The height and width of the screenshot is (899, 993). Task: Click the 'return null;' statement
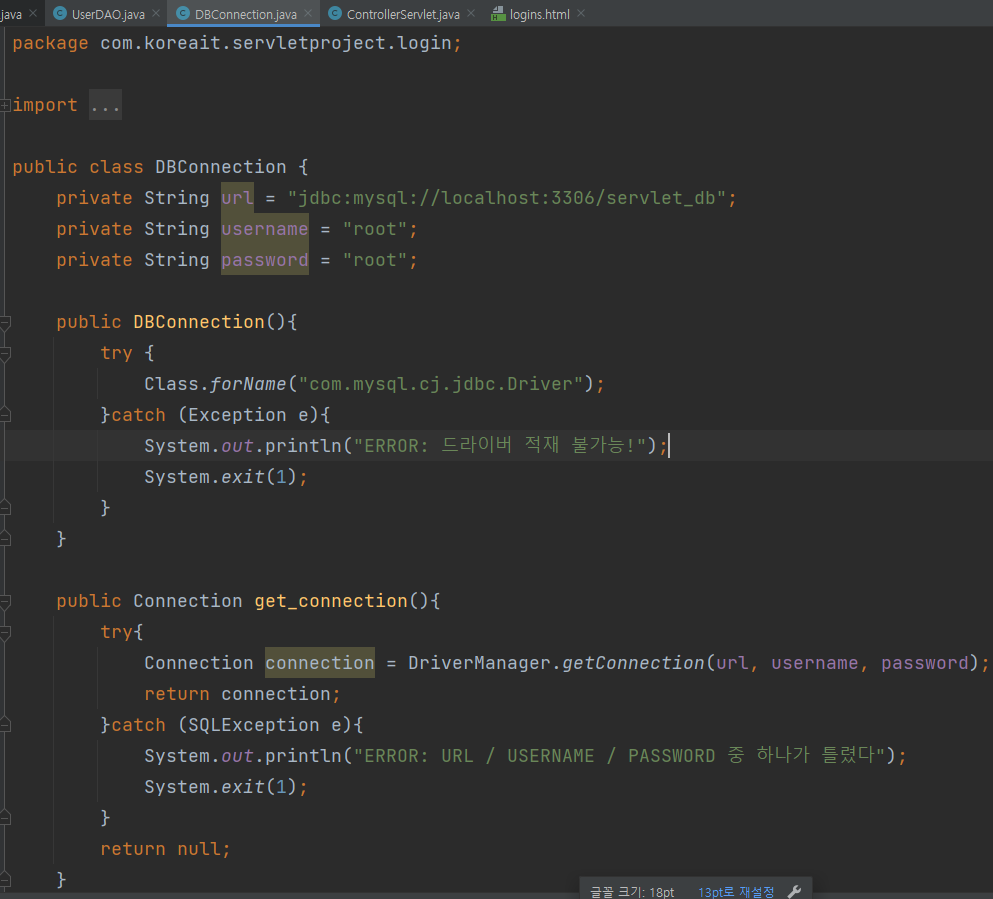(165, 849)
